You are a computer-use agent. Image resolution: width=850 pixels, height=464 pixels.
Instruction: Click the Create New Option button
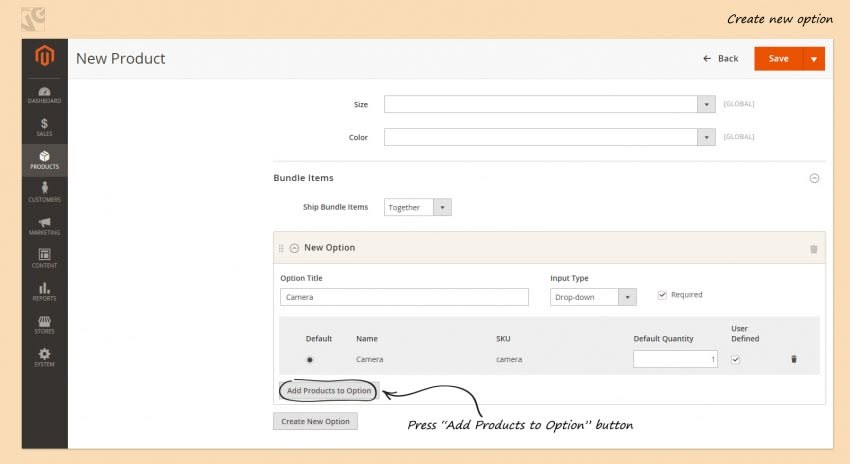click(x=315, y=421)
